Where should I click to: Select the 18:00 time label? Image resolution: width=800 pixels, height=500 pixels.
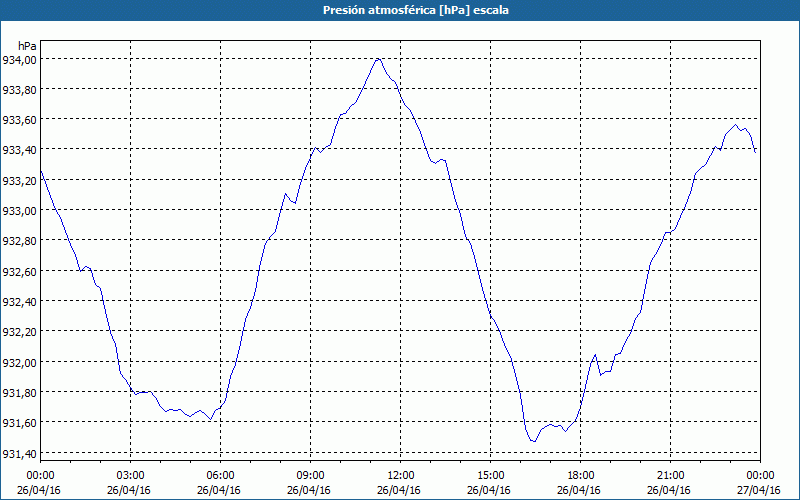pos(580,475)
